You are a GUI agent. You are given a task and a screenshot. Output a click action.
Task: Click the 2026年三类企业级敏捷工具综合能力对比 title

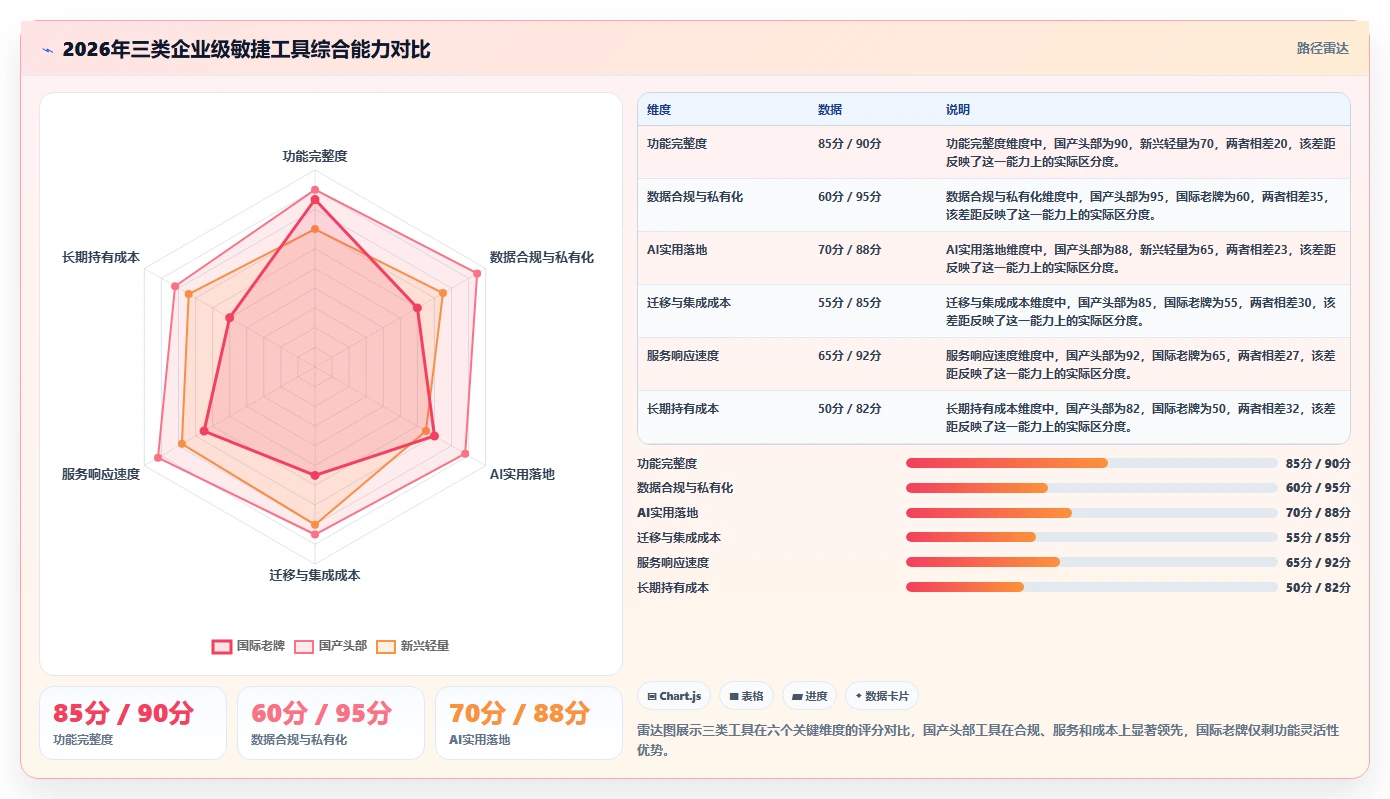[x=246, y=50]
